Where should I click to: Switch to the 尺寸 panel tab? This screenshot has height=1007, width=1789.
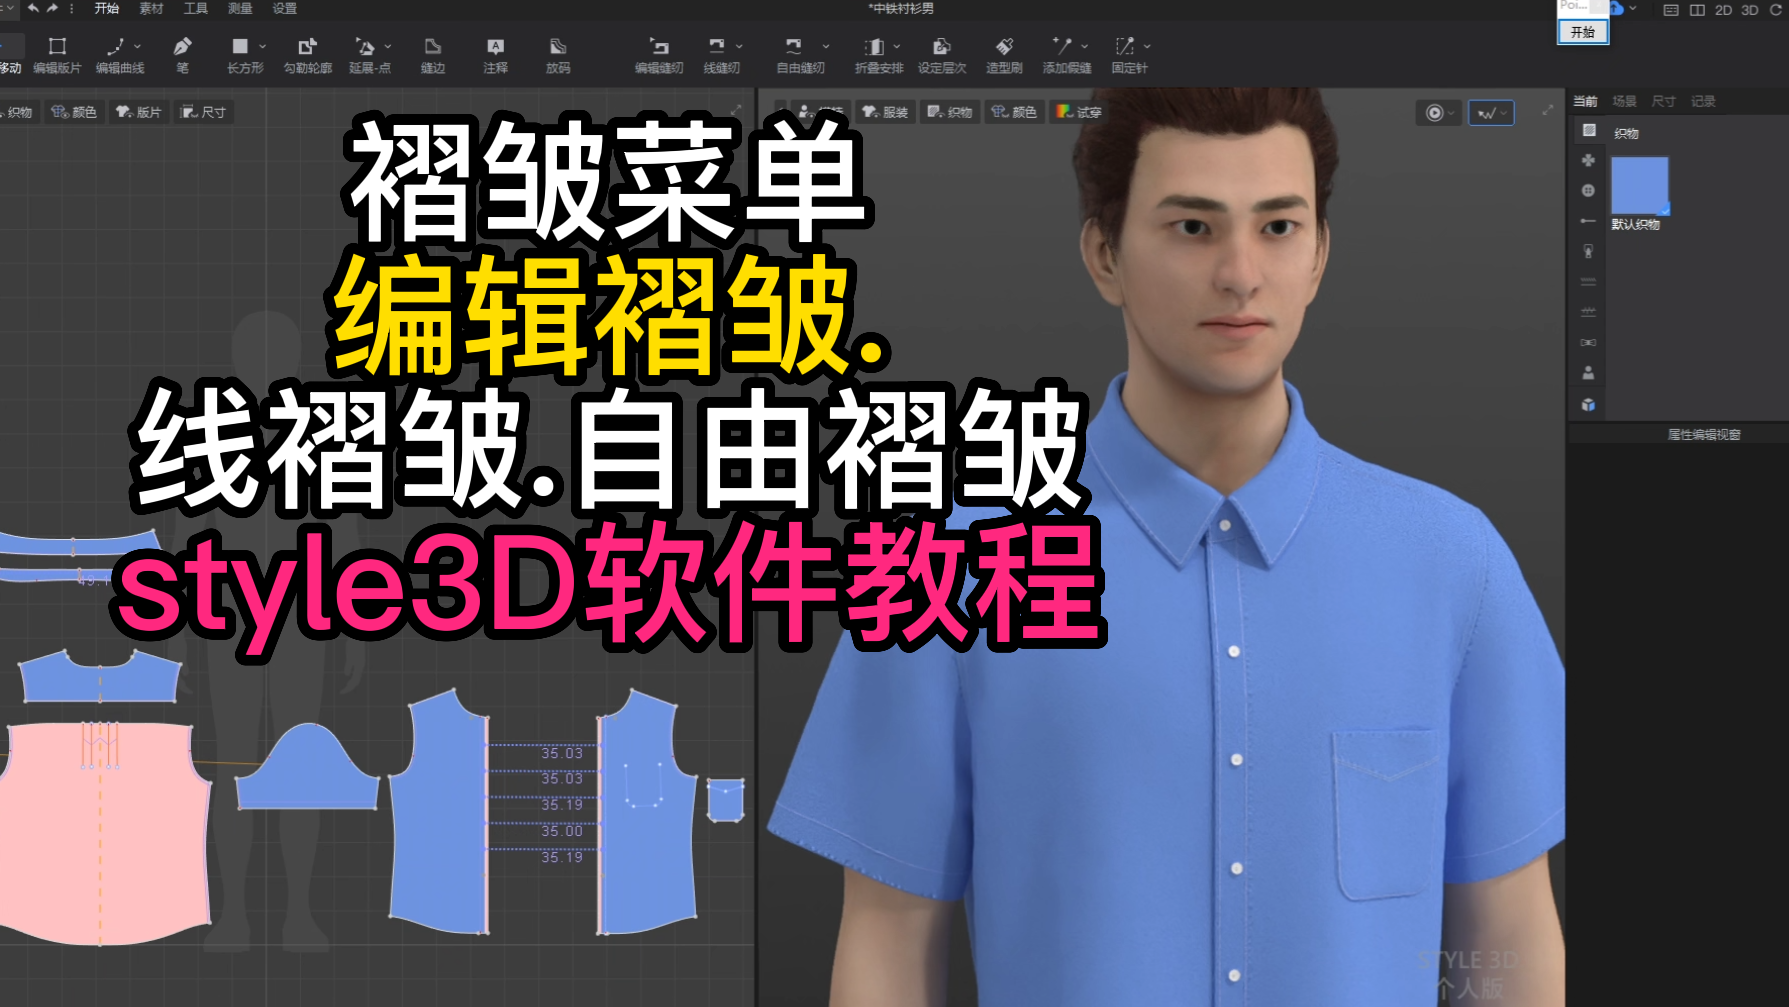1663,101
